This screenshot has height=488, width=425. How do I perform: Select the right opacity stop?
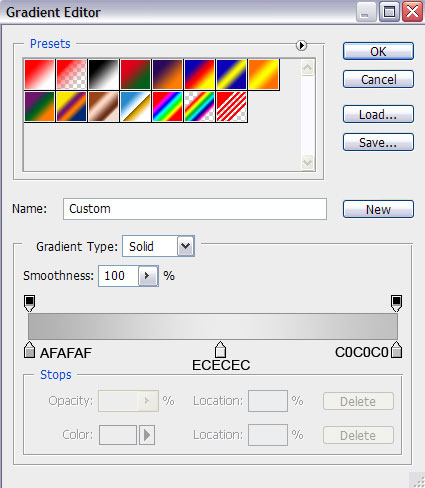tap(396, 303)
